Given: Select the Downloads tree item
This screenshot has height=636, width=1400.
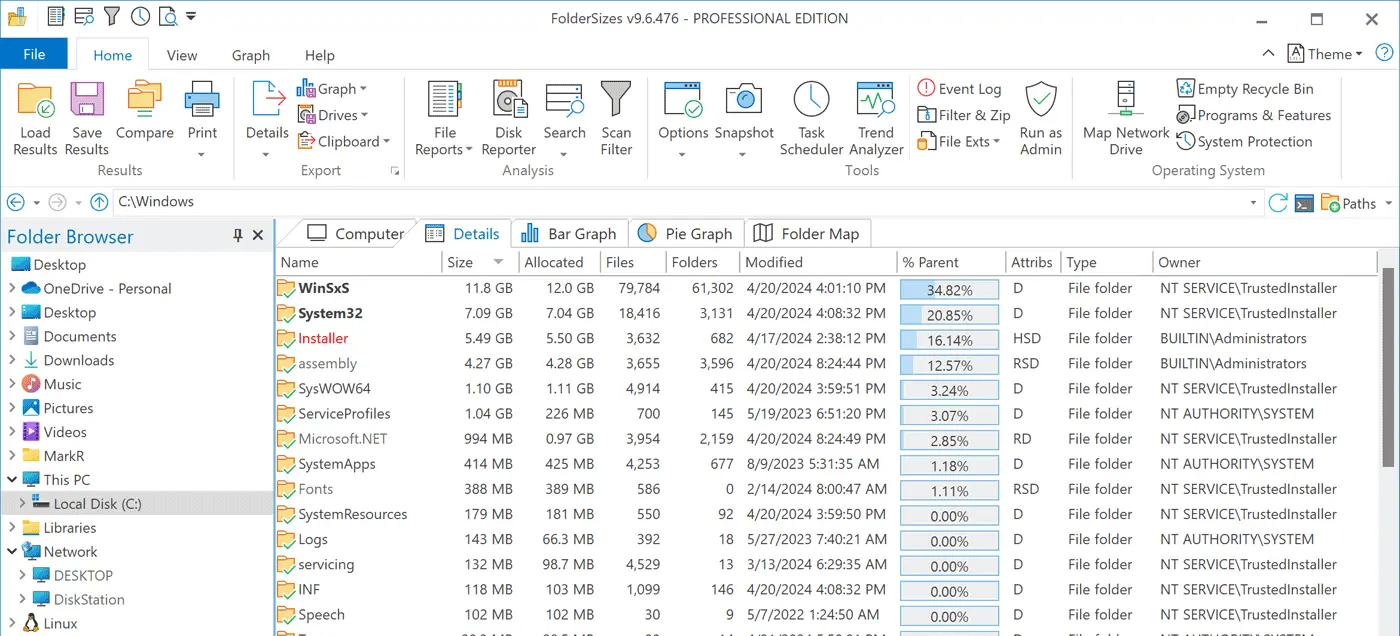Looking at the screenshot, I should point(78,360).
